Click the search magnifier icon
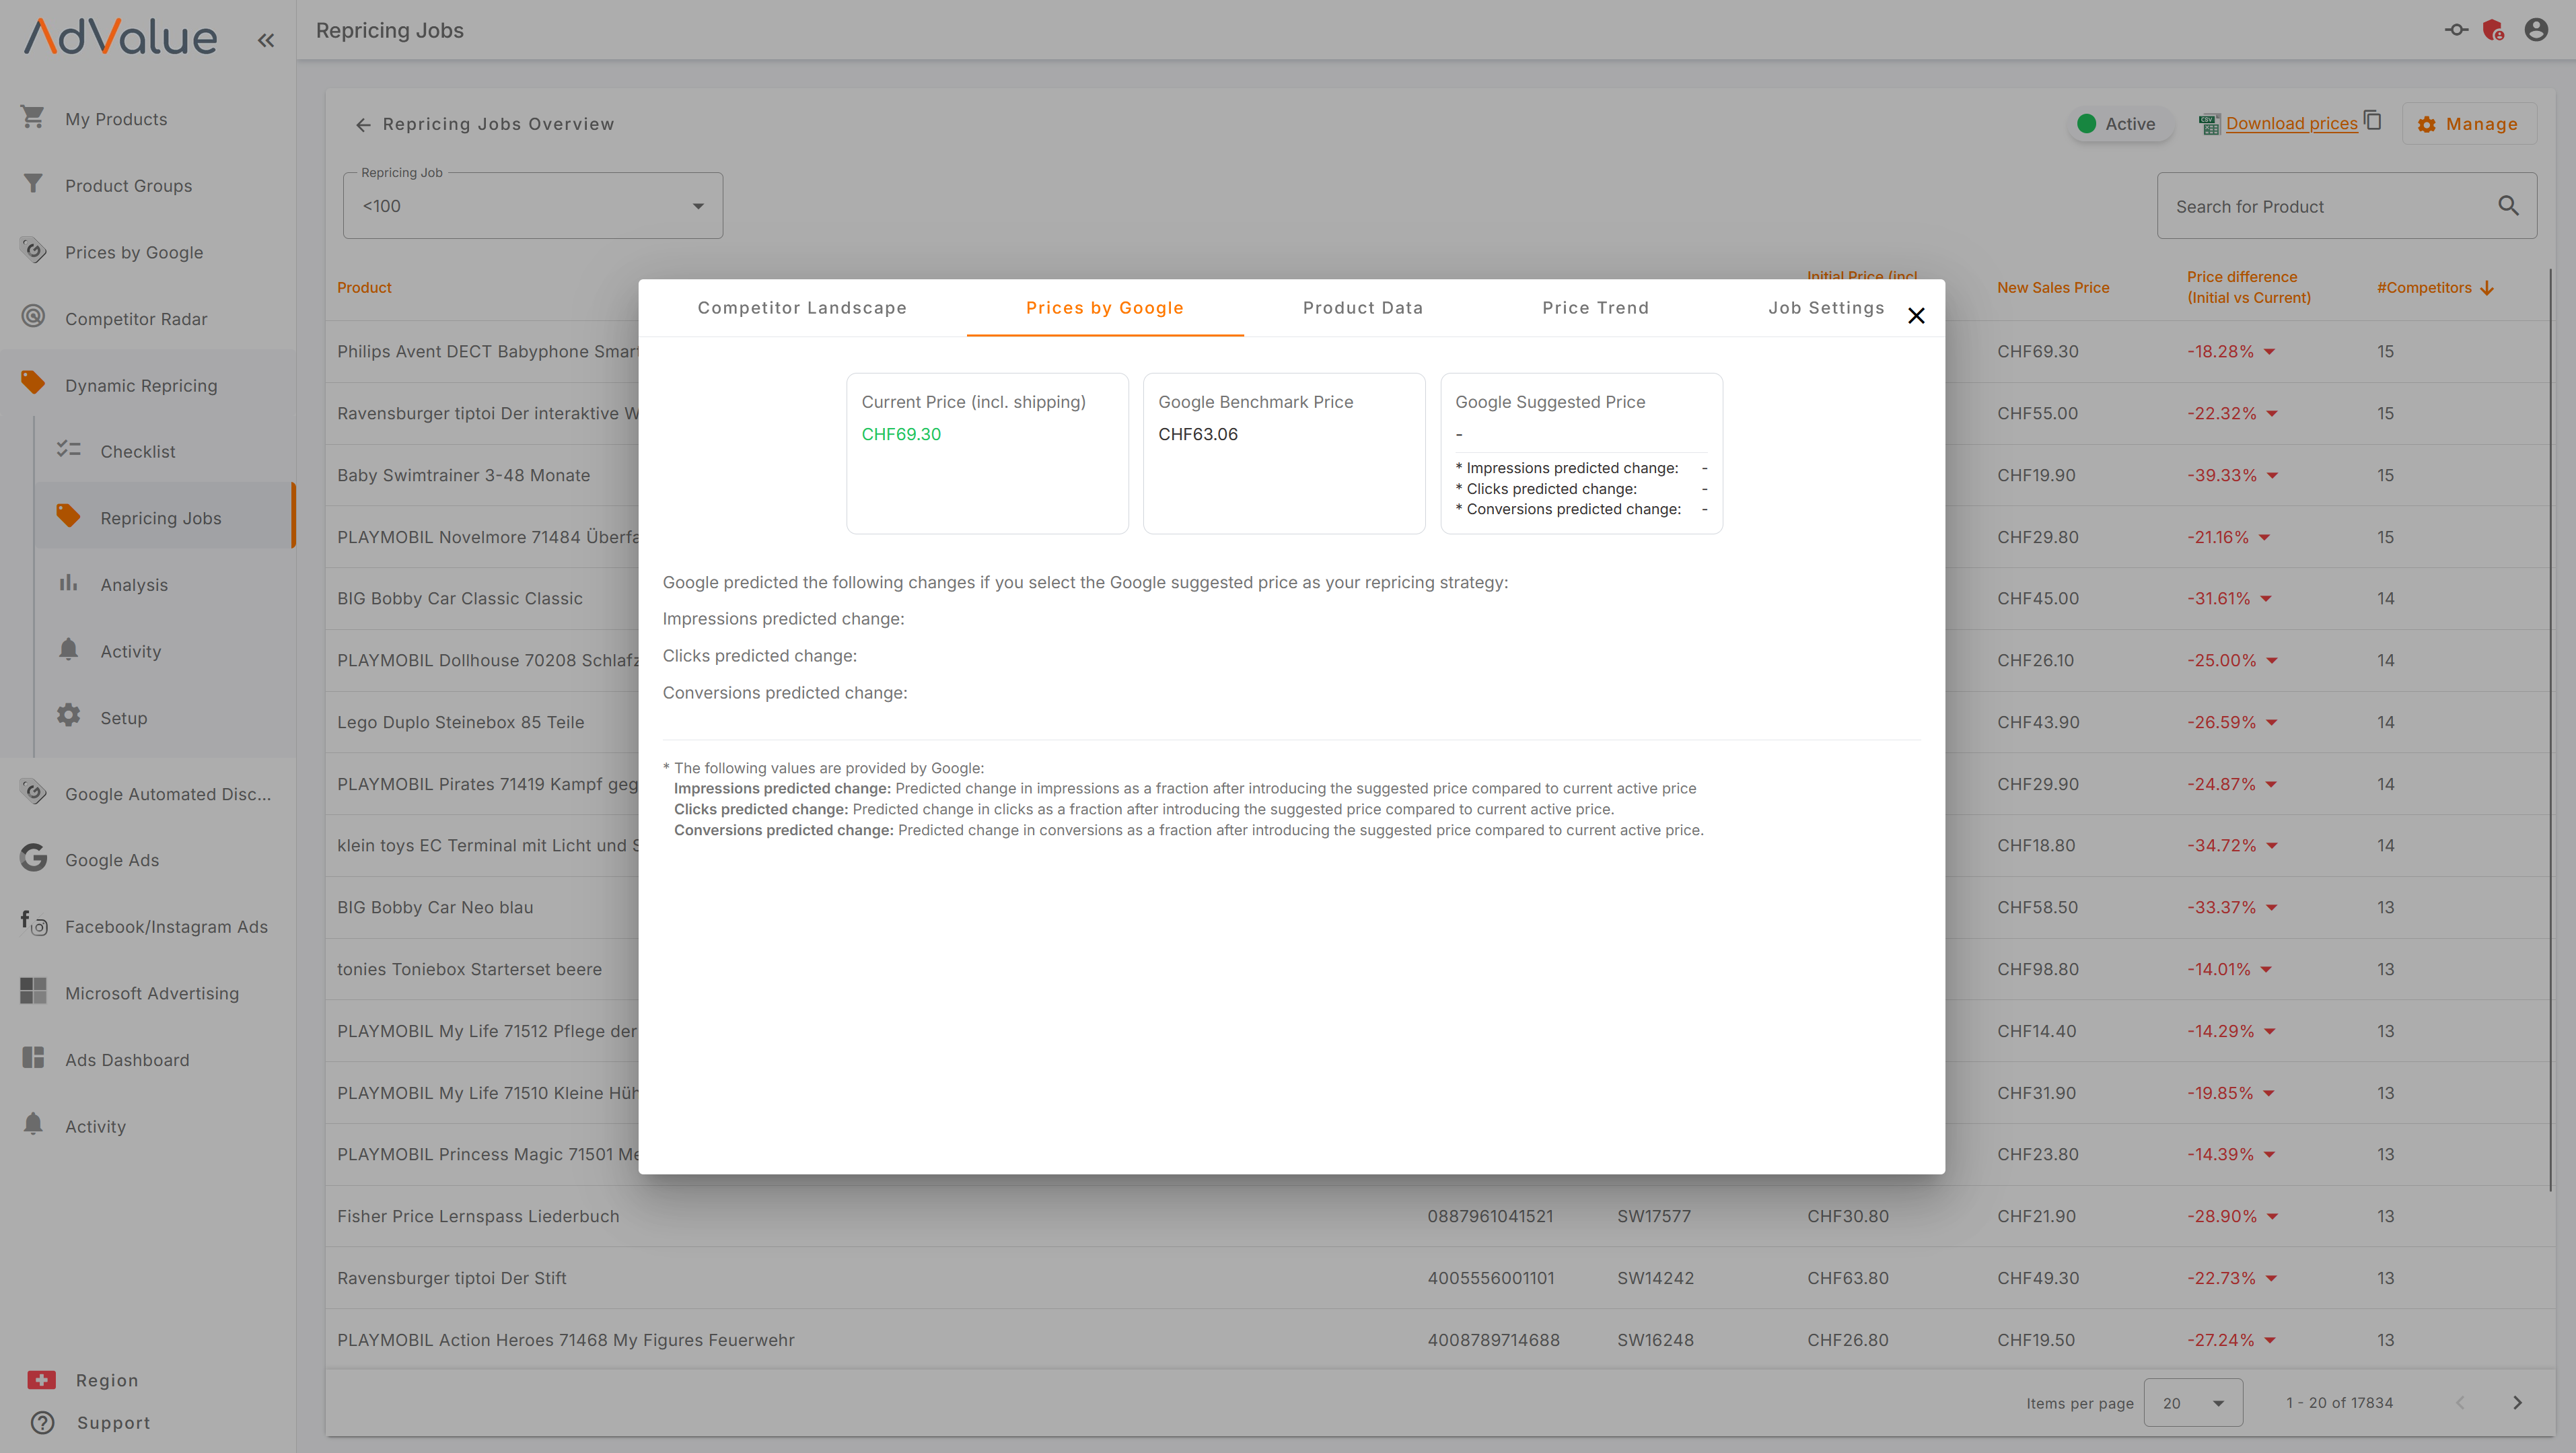 coord(2508,206)
